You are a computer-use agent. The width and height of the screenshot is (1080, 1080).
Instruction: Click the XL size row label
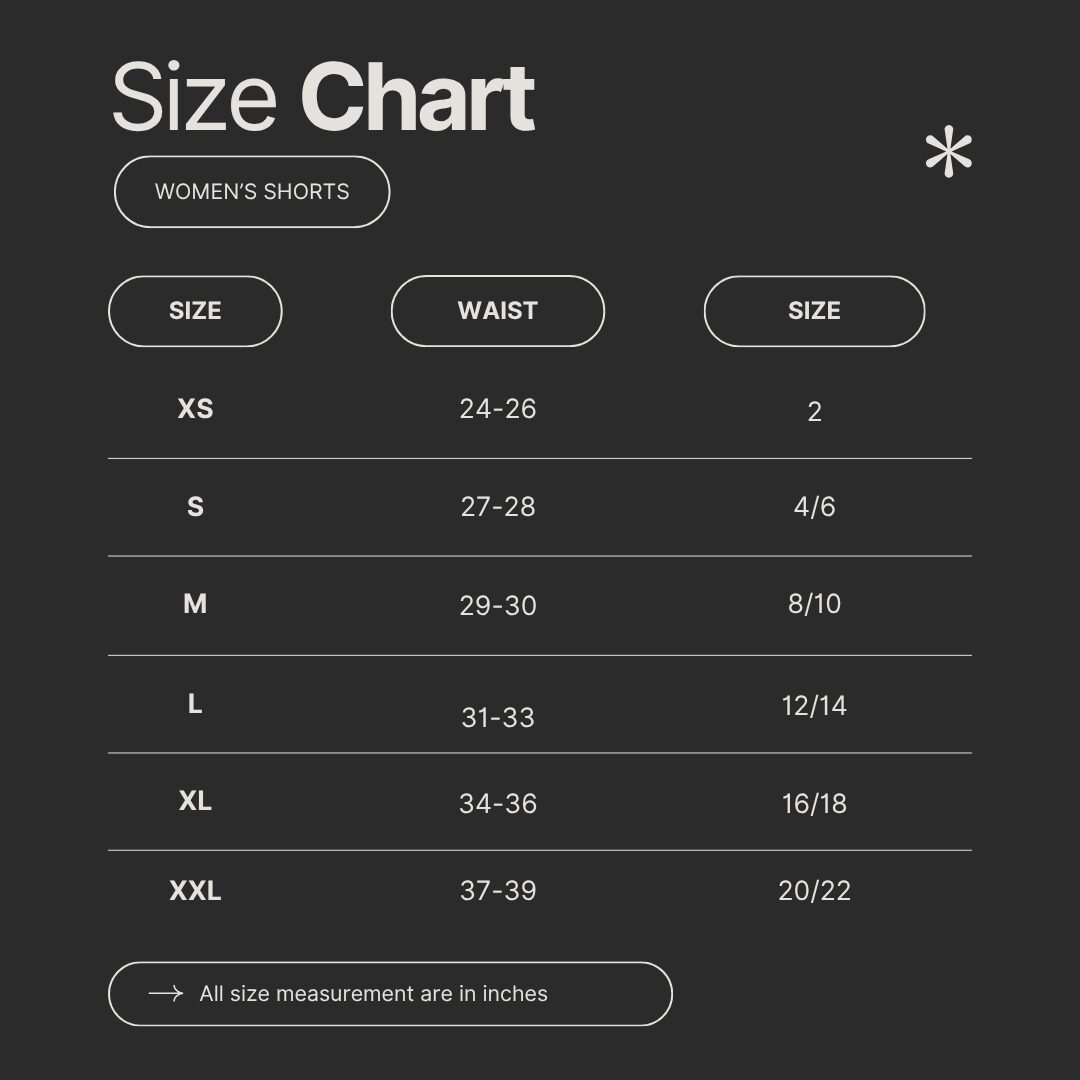click(x=195, y=801)
